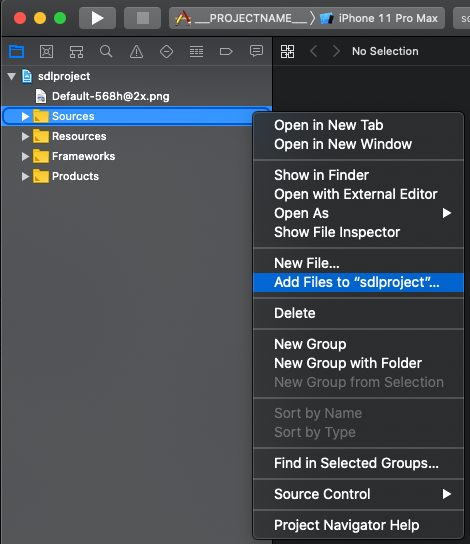The height and width of the screenshot is (544, 470).
Task: Expand the Resources group triangle
Action: click(x=25, y=136)
